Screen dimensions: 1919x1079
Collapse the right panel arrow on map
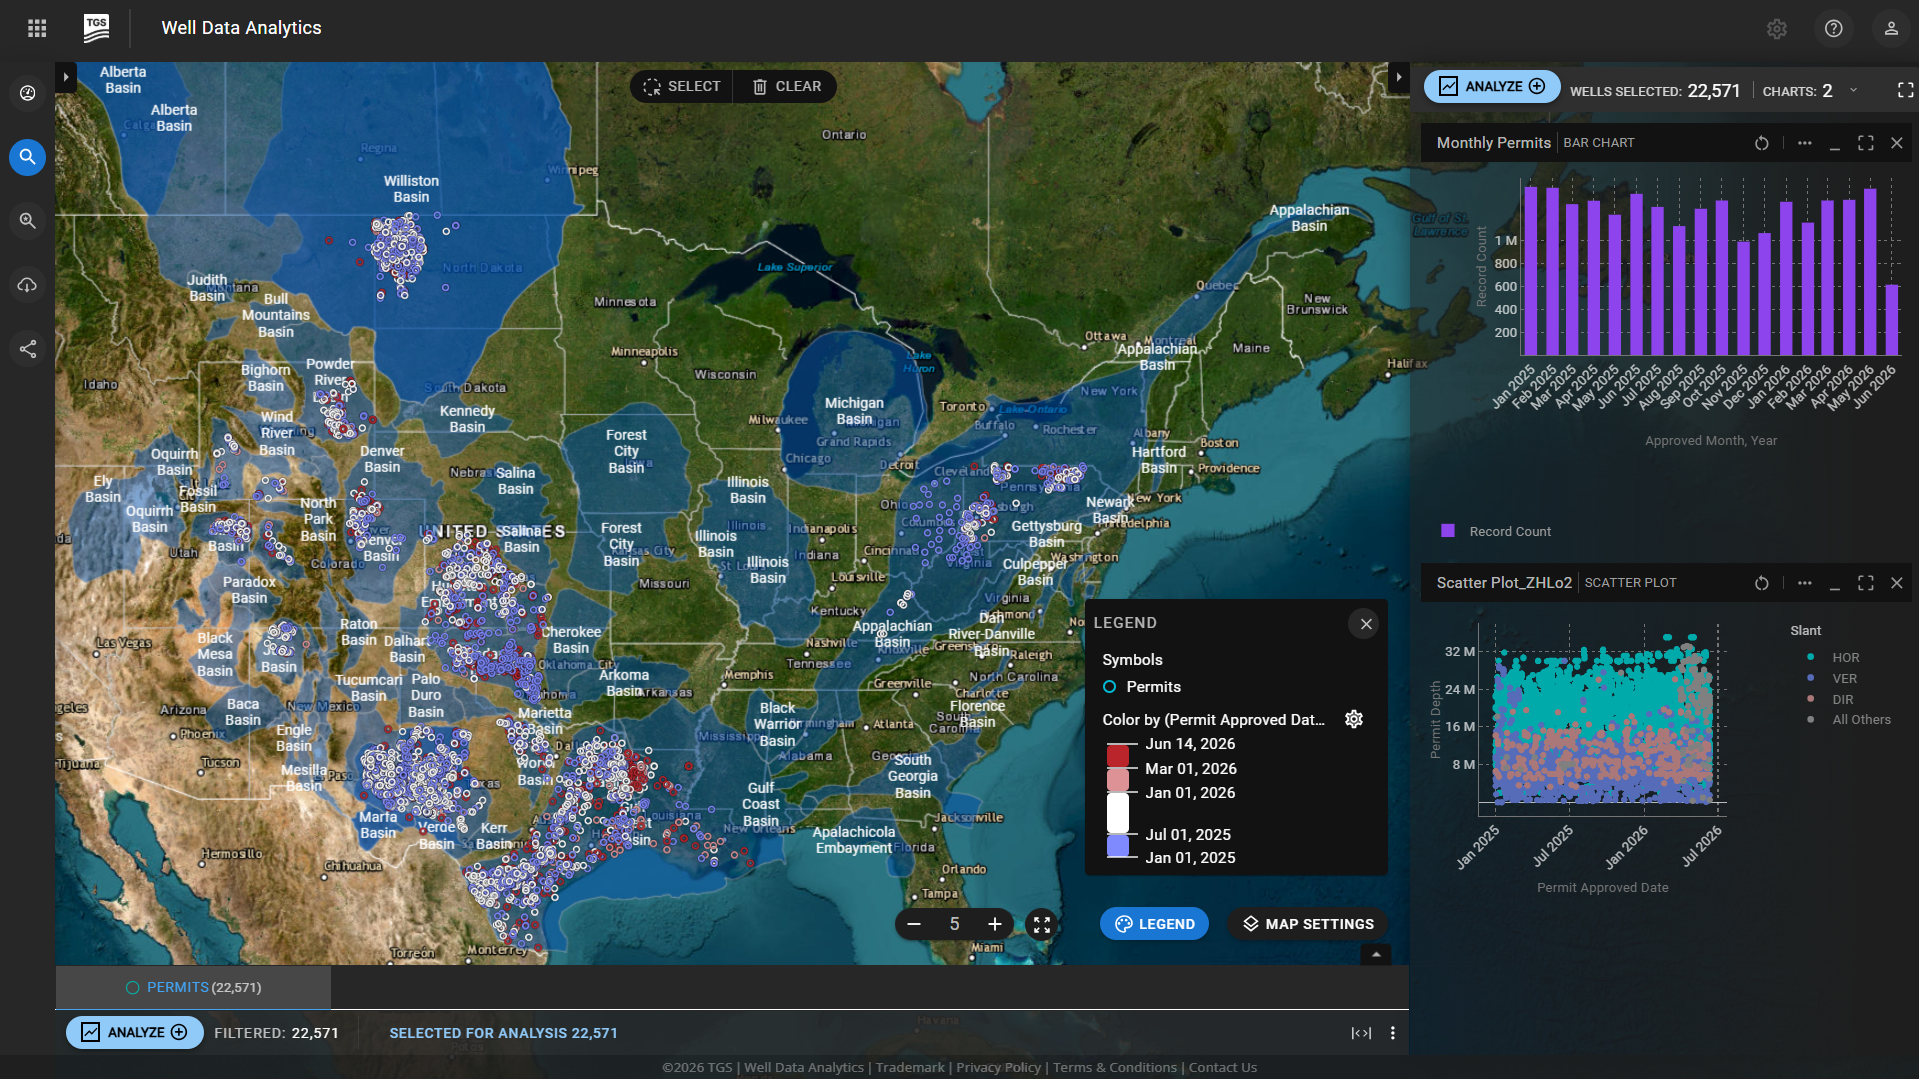click(x=1398, y=77)
